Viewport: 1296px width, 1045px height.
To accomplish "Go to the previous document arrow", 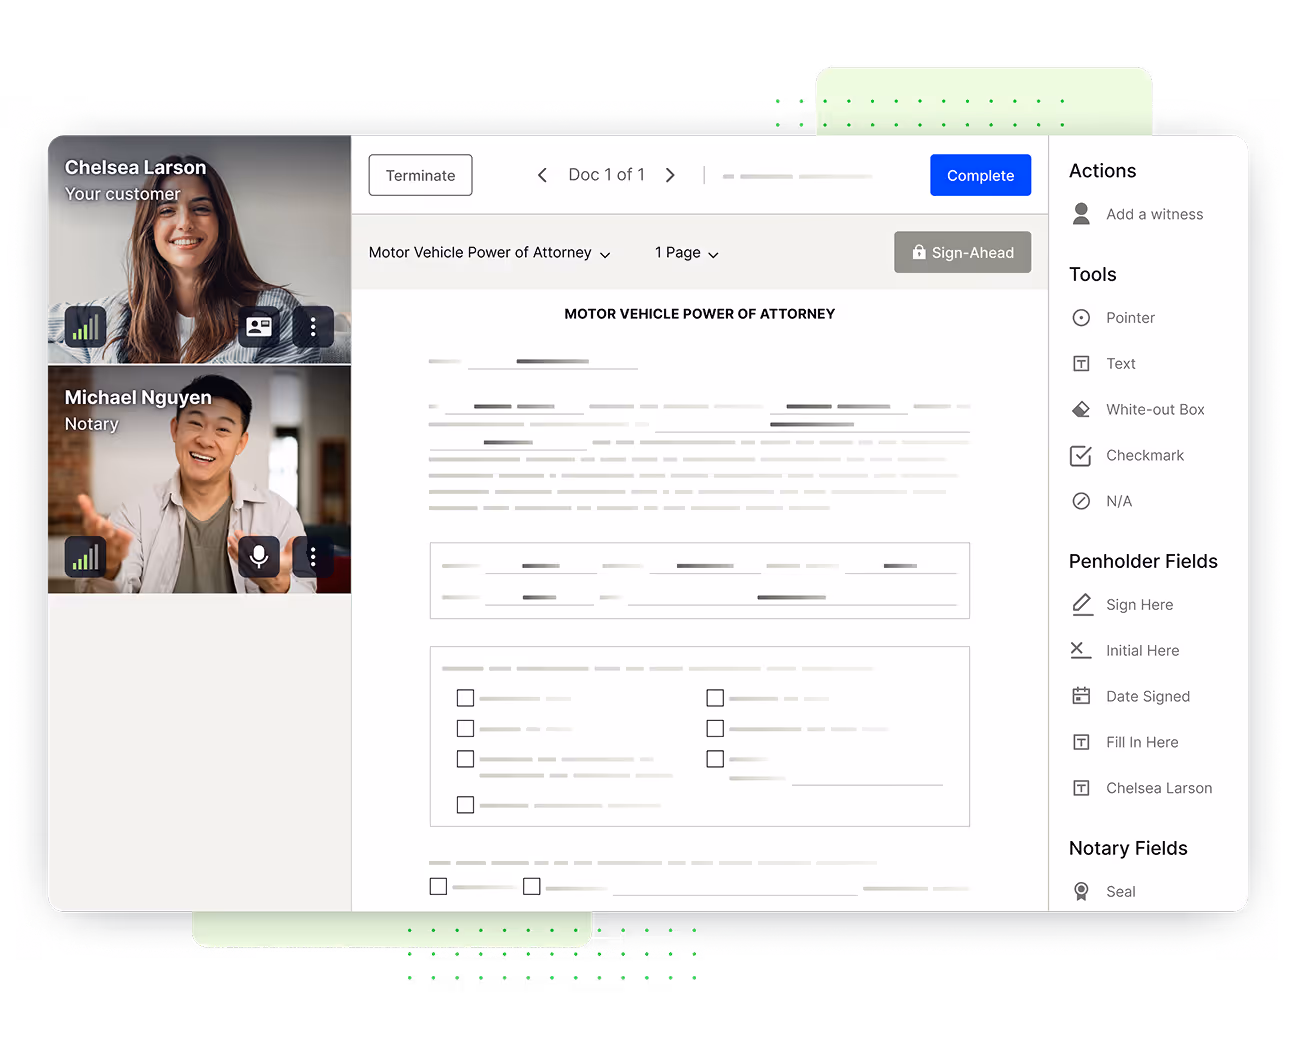I will (x=542, y=175).
